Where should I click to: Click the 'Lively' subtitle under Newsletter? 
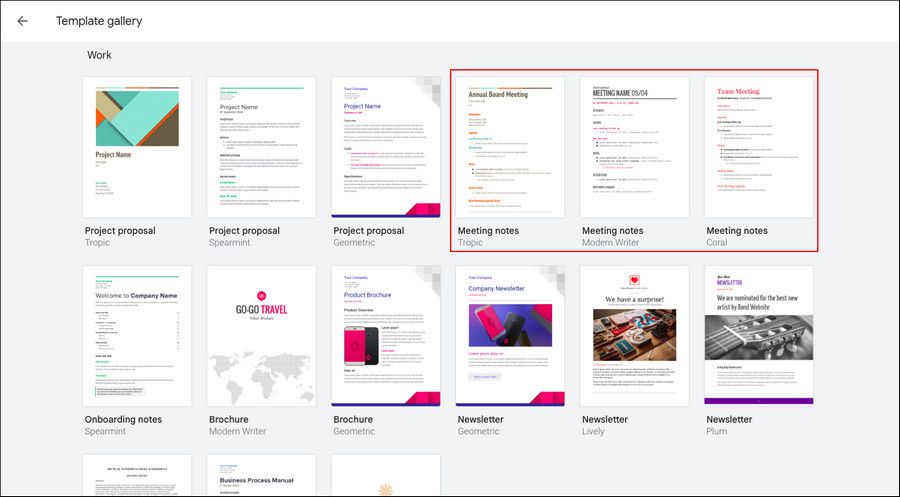(x=593, y=432)
